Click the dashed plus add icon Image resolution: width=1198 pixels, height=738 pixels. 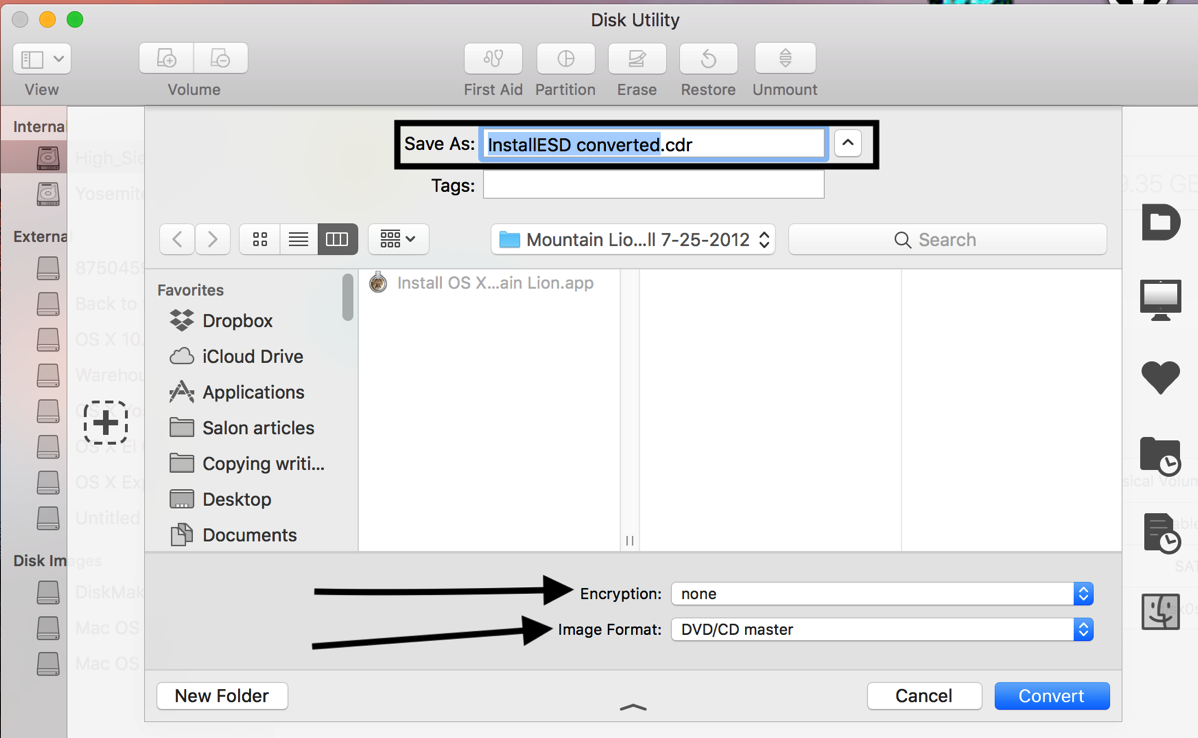(105, 422)
